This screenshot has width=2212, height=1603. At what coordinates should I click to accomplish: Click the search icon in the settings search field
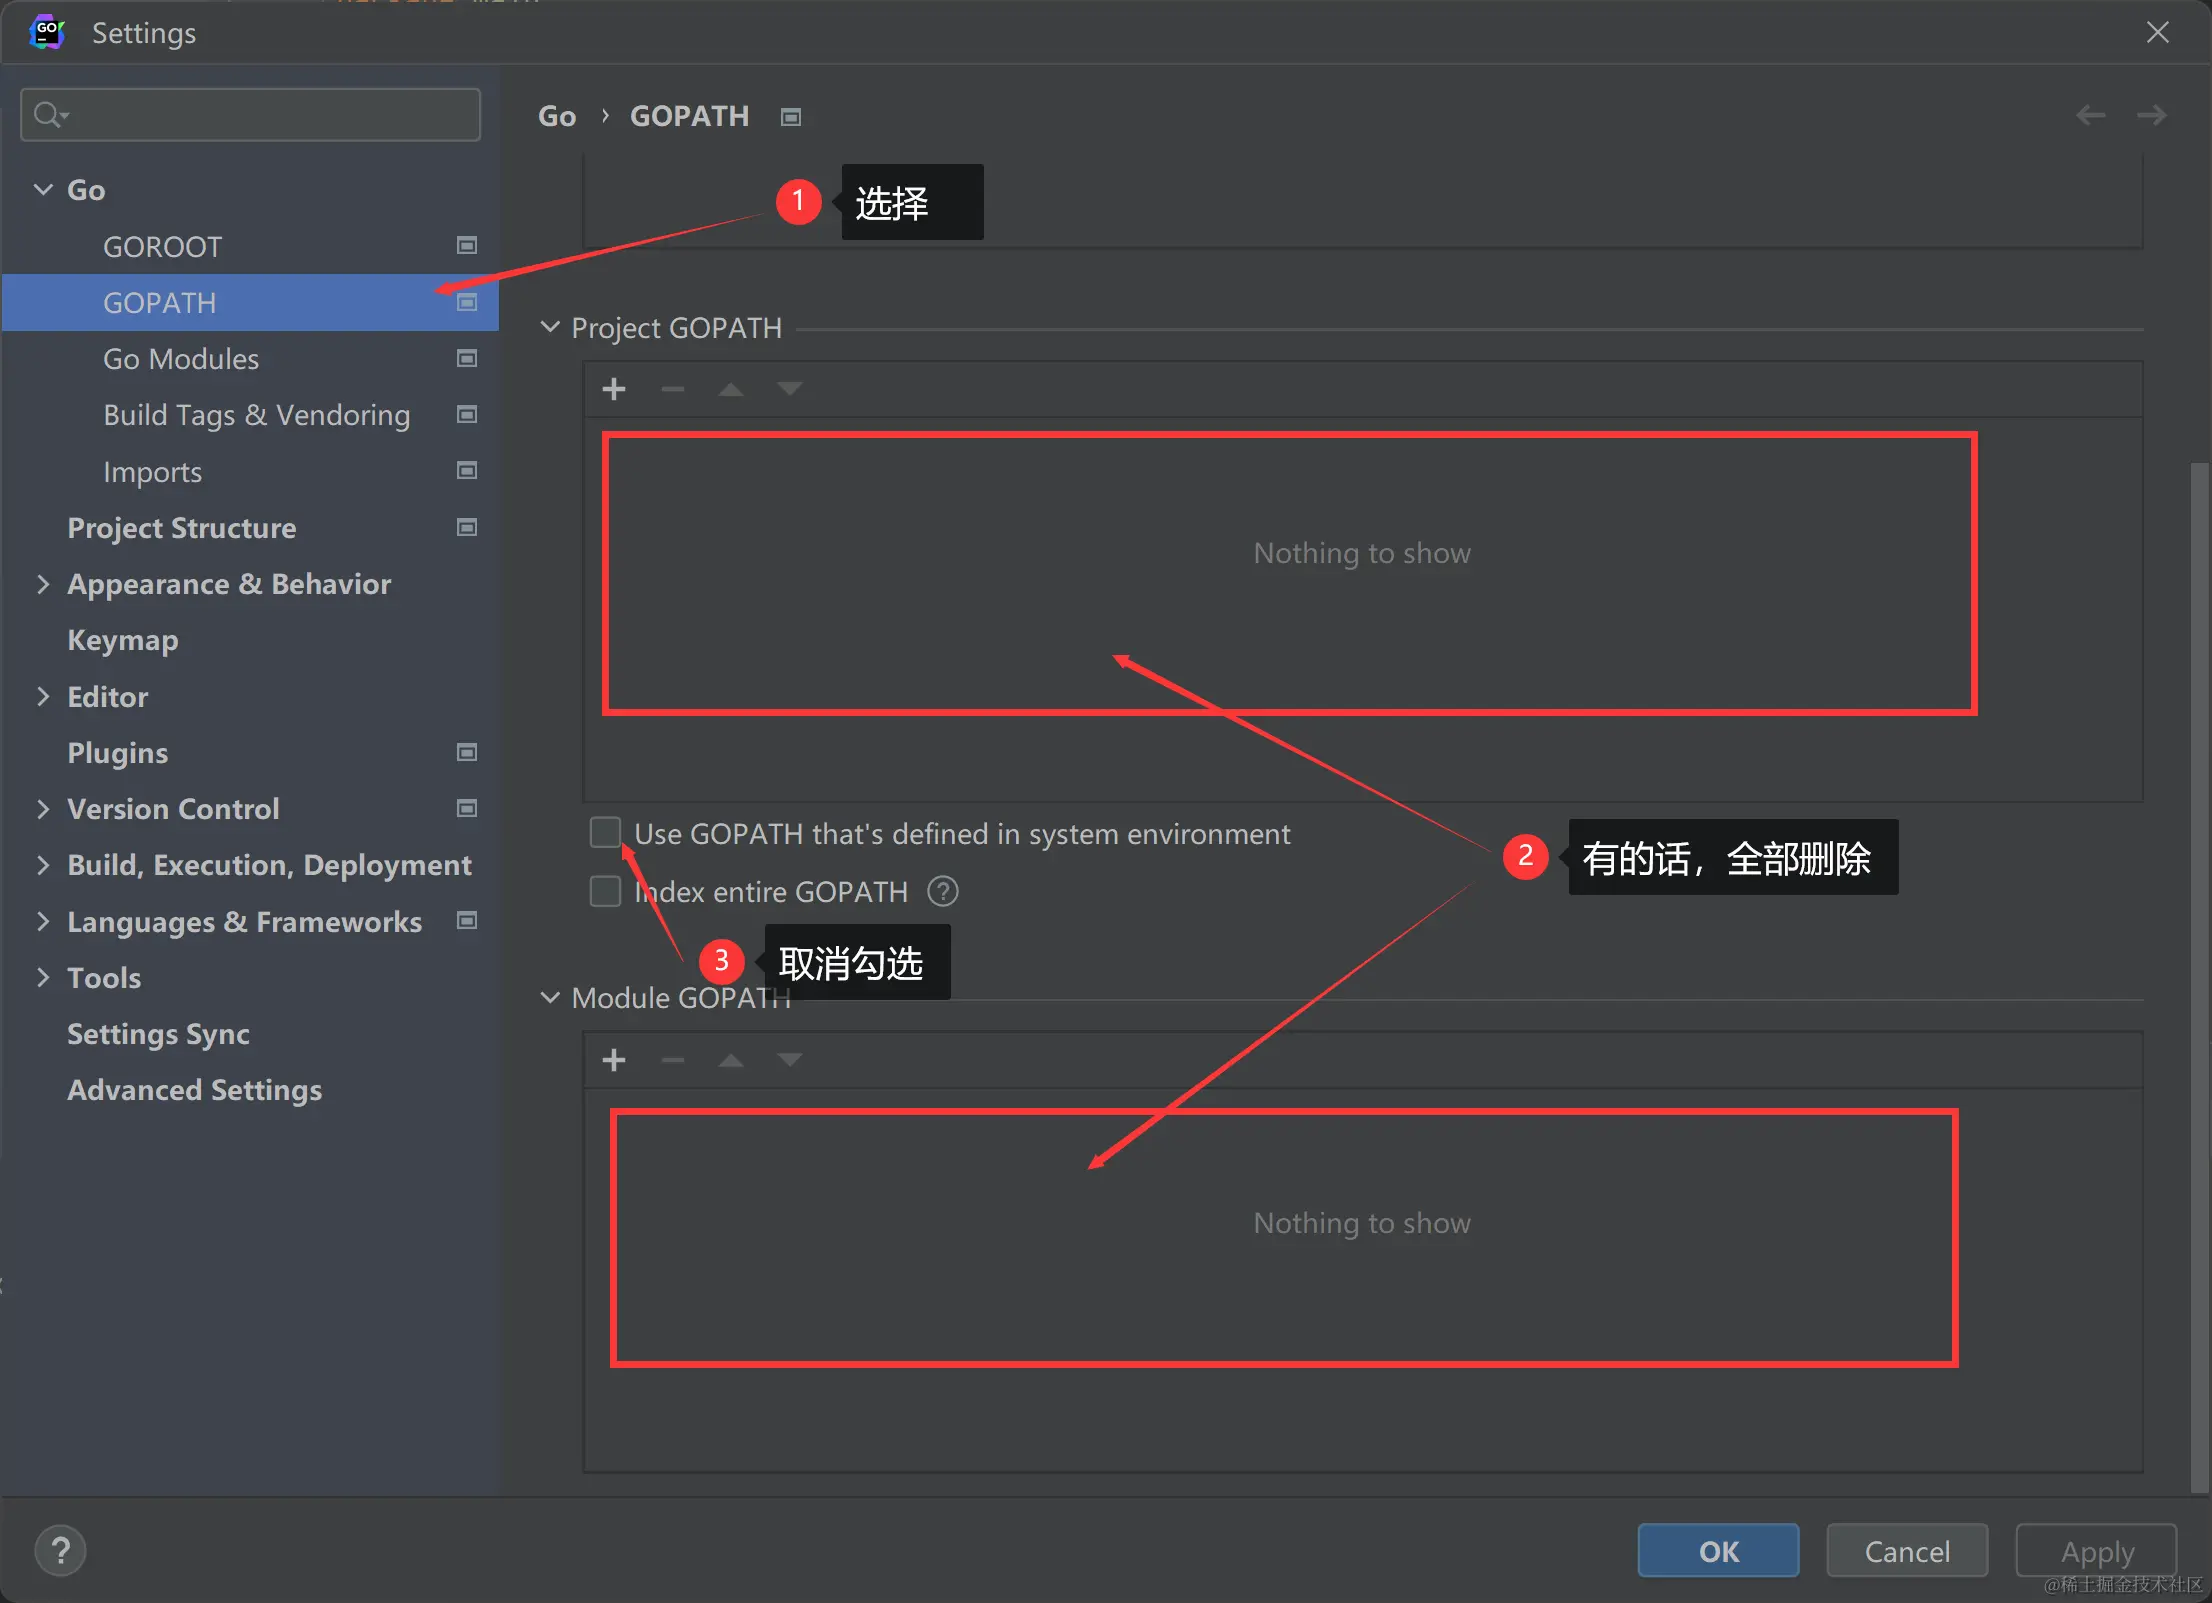pos(48,115)
